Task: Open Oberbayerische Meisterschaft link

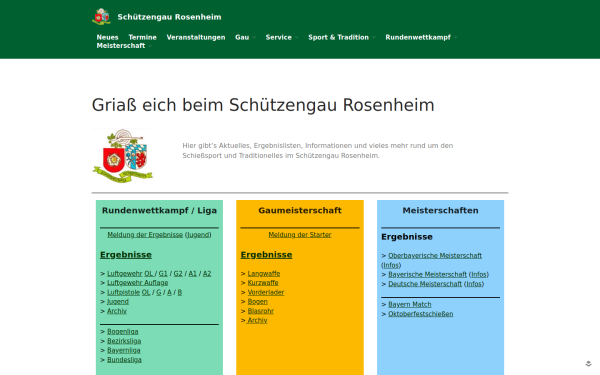Action: tap(435, 255)
